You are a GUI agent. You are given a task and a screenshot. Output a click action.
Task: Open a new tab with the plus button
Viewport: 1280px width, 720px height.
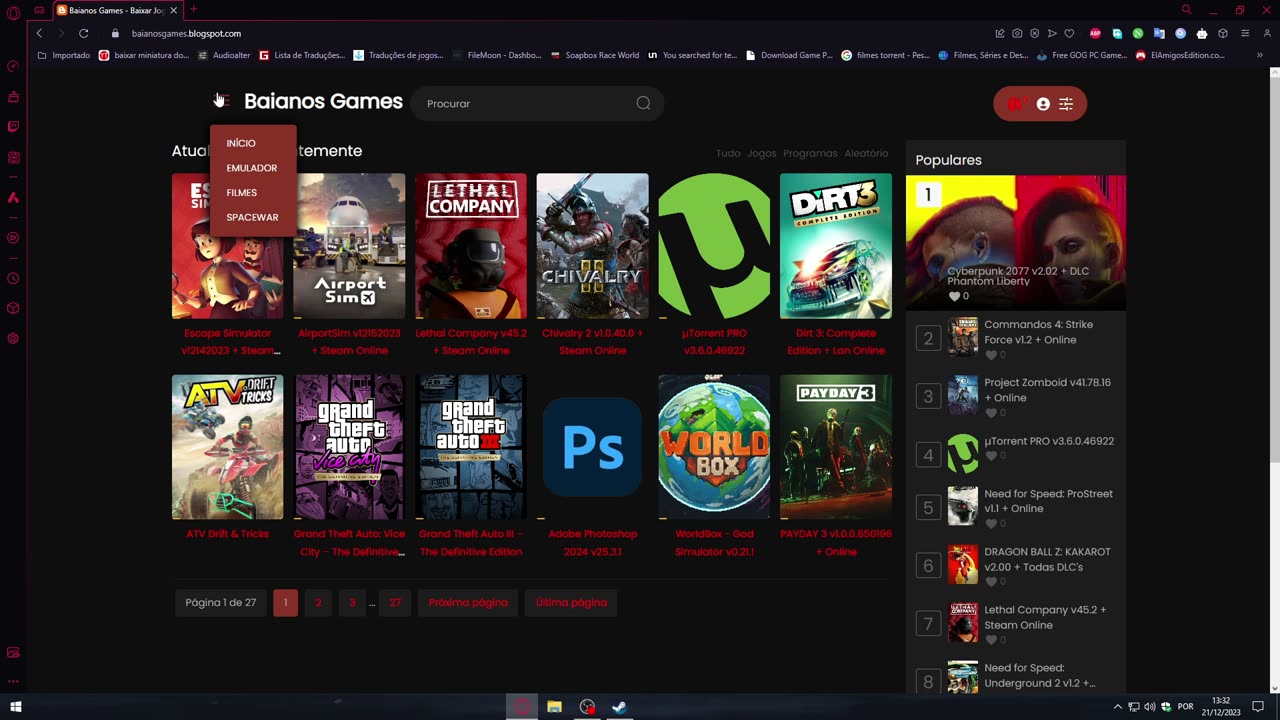coord(194,10)
